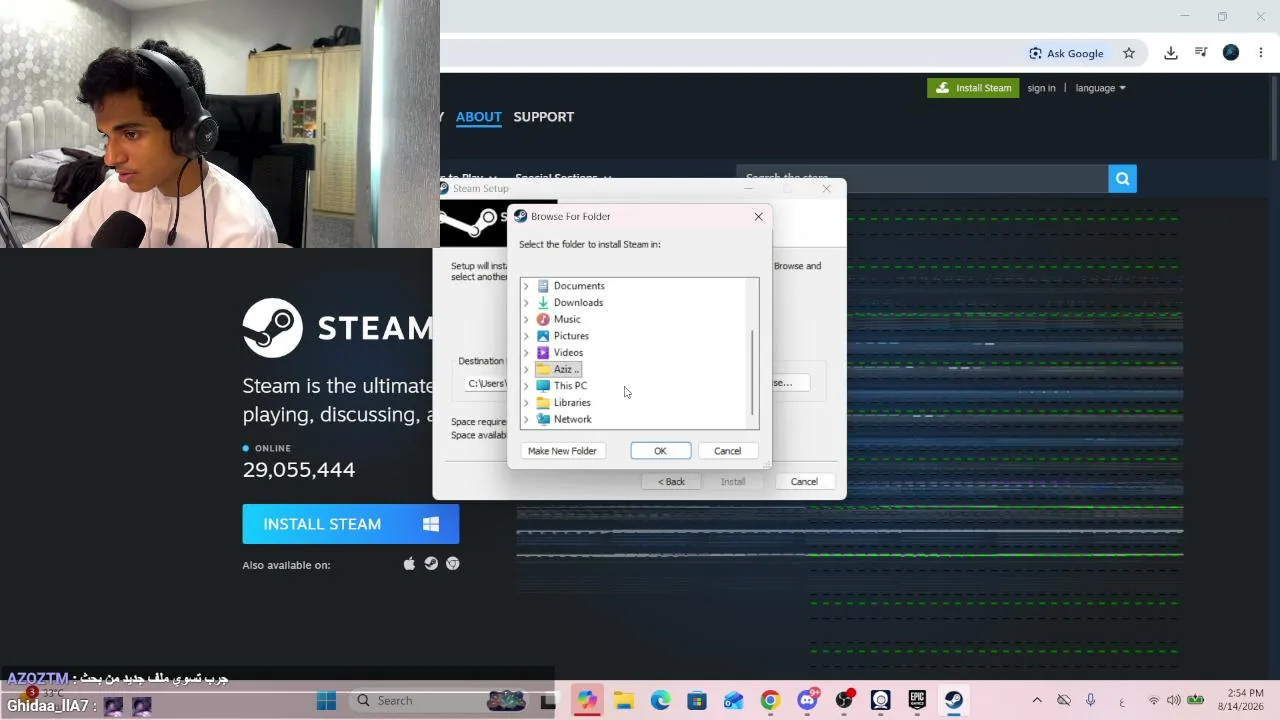Select the Downloads folder icon

tap(543, 303)
